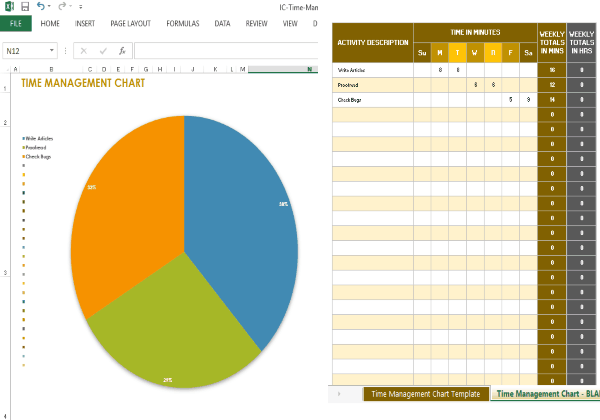Viewport: 600px width, 420px height.
Task: Confirm entry with the checkmark icon
Action: tap(103, 51)
